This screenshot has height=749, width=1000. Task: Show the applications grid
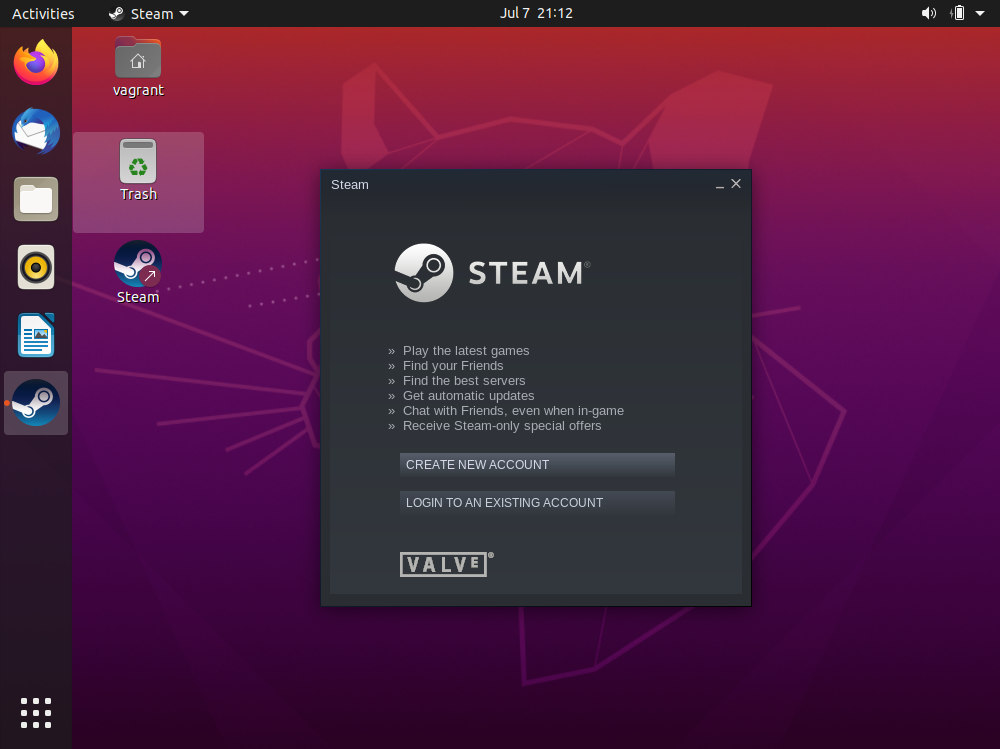(35, 713)
